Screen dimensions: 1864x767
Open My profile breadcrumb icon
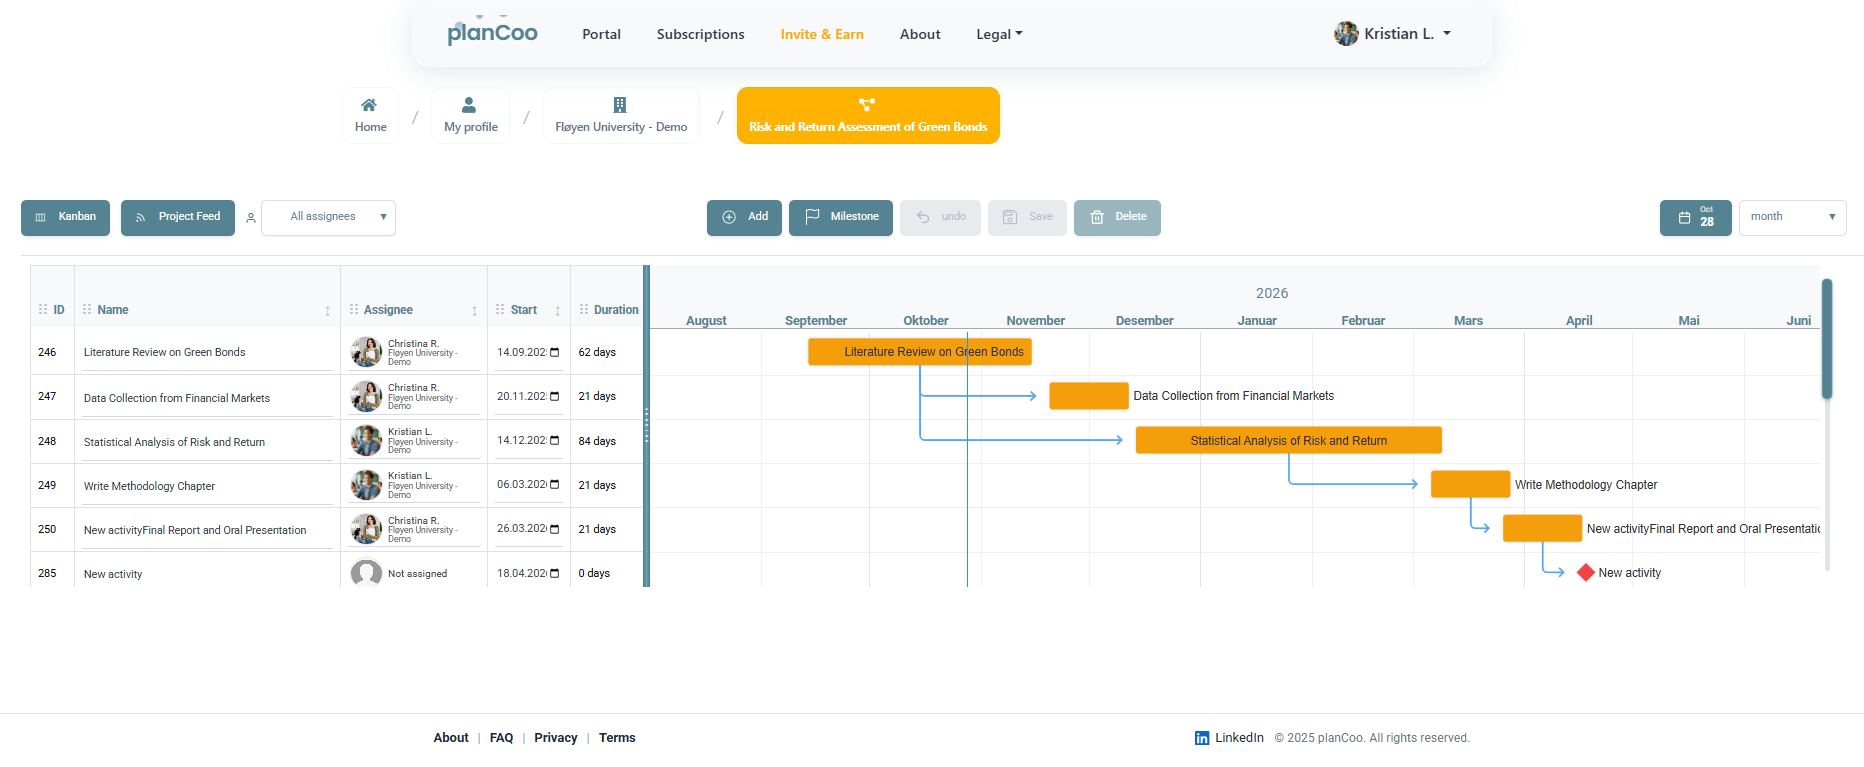point(469,105)
